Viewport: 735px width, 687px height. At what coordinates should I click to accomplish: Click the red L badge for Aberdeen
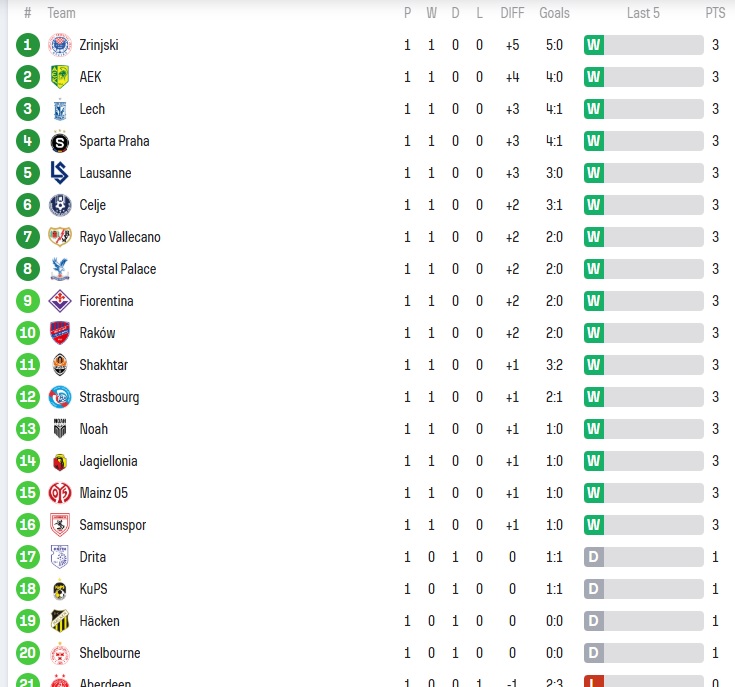[x=593, y=681]
